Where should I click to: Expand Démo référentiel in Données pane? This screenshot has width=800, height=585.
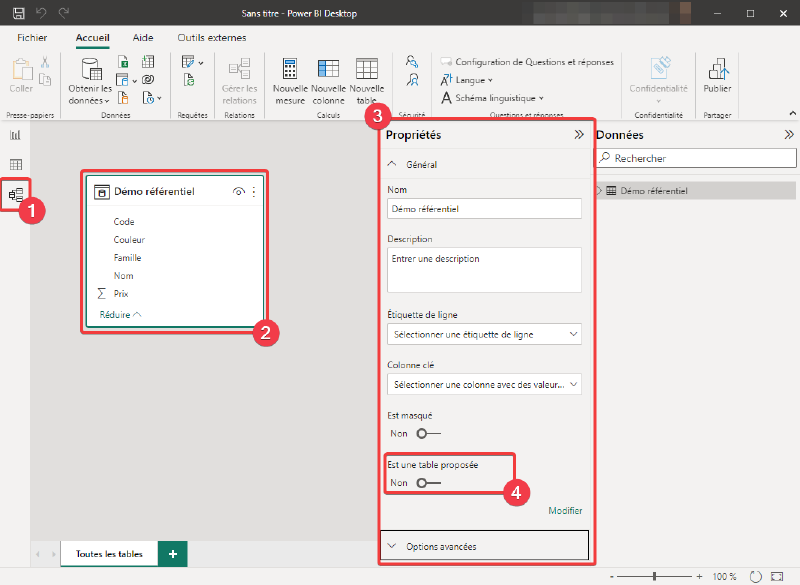599,191
